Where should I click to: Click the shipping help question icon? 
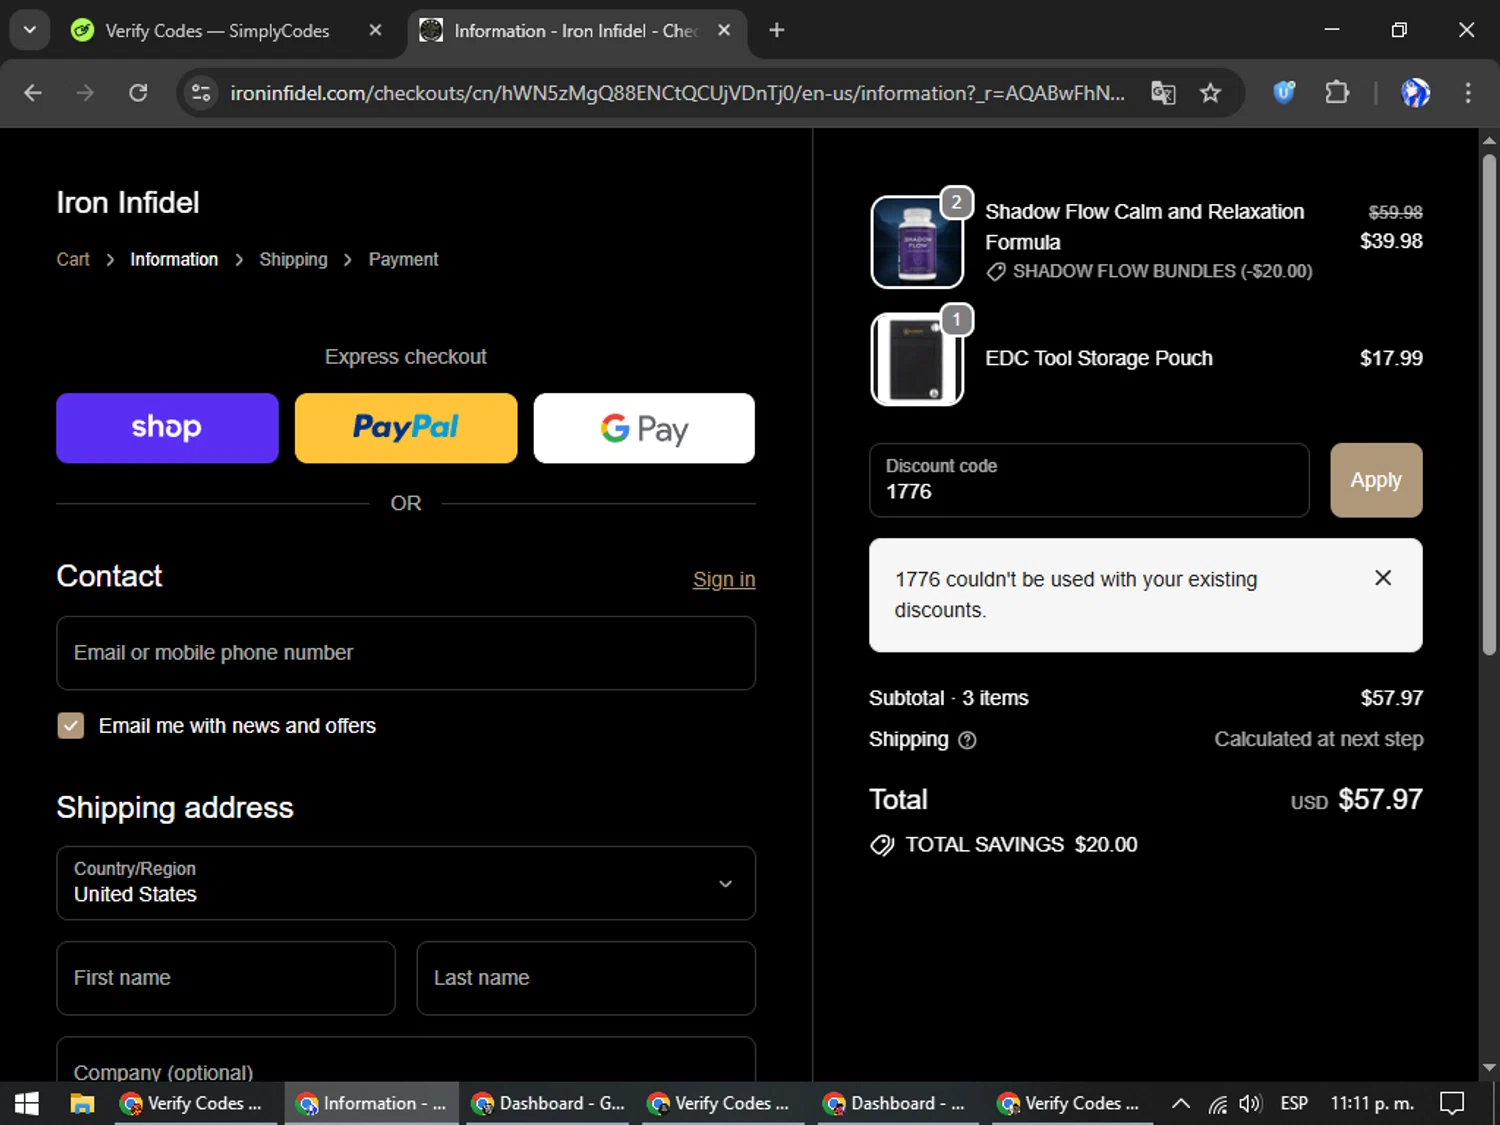point(967,740)
